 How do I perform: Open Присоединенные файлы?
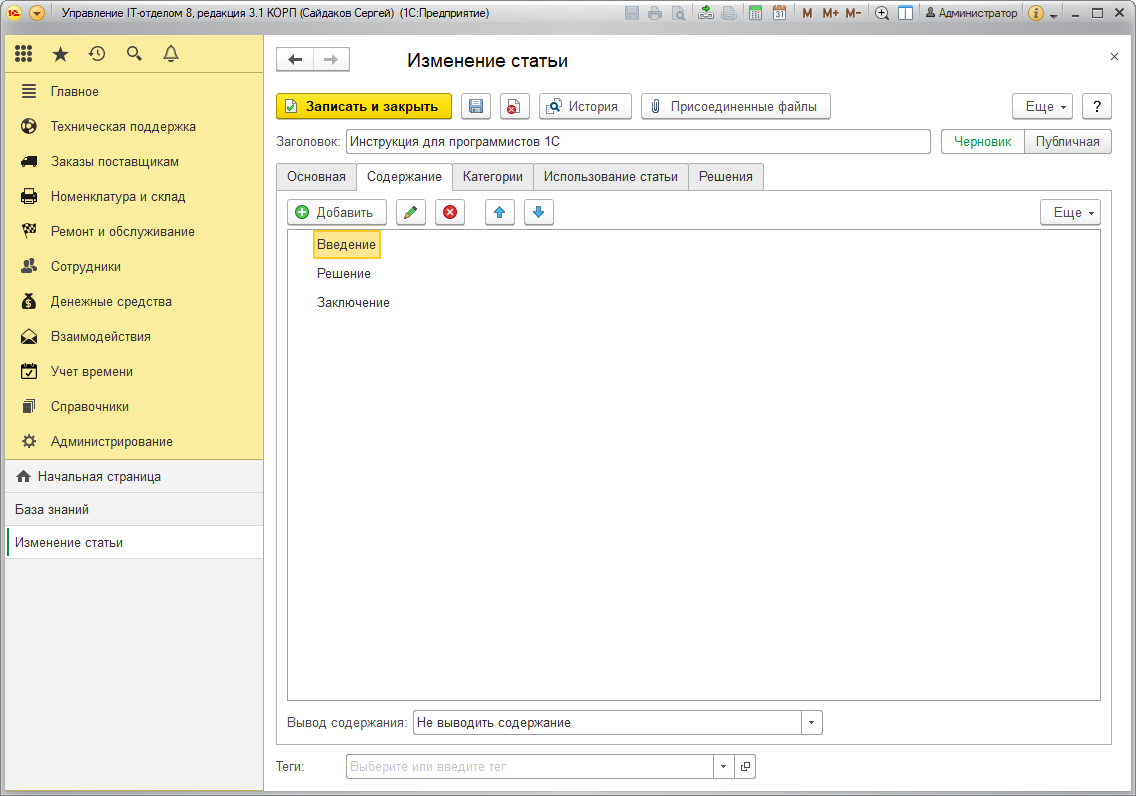tap(735, 106)
